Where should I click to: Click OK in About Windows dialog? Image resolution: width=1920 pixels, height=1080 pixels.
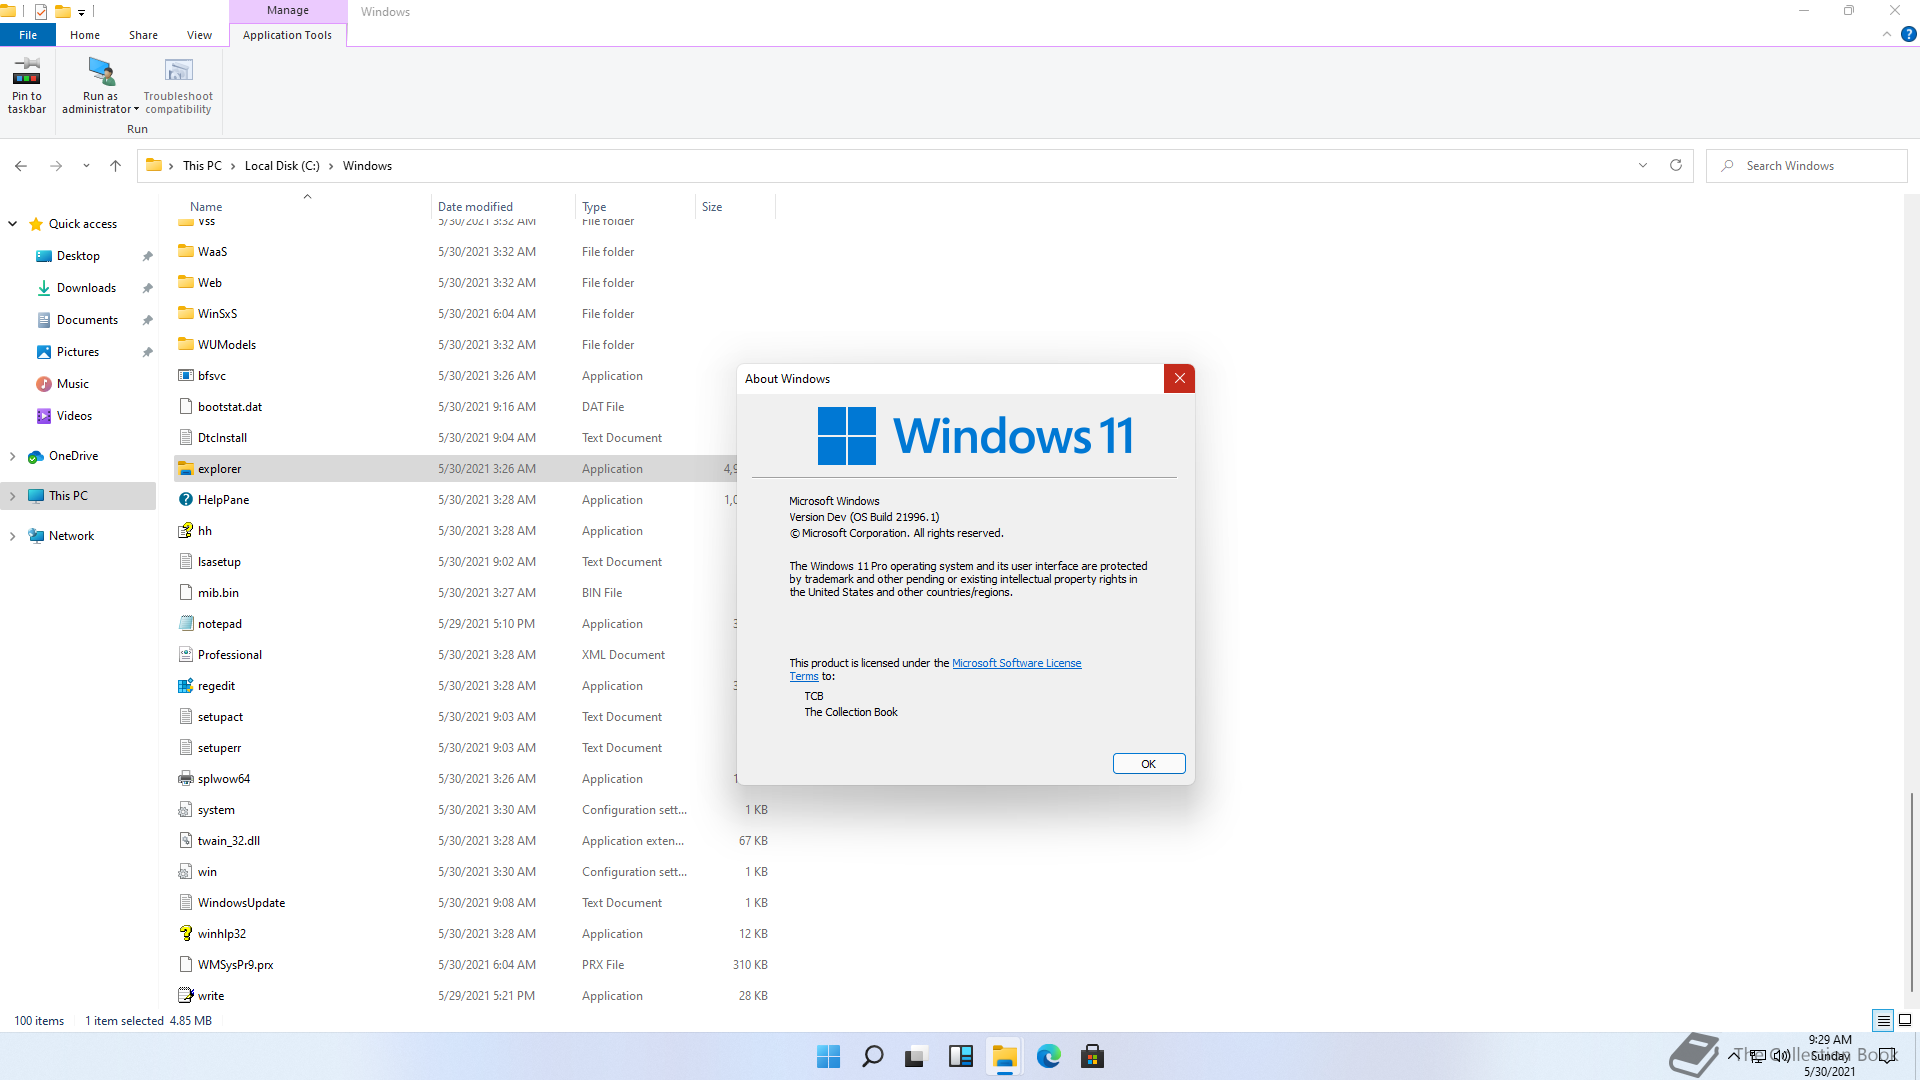coord(1149,764)
